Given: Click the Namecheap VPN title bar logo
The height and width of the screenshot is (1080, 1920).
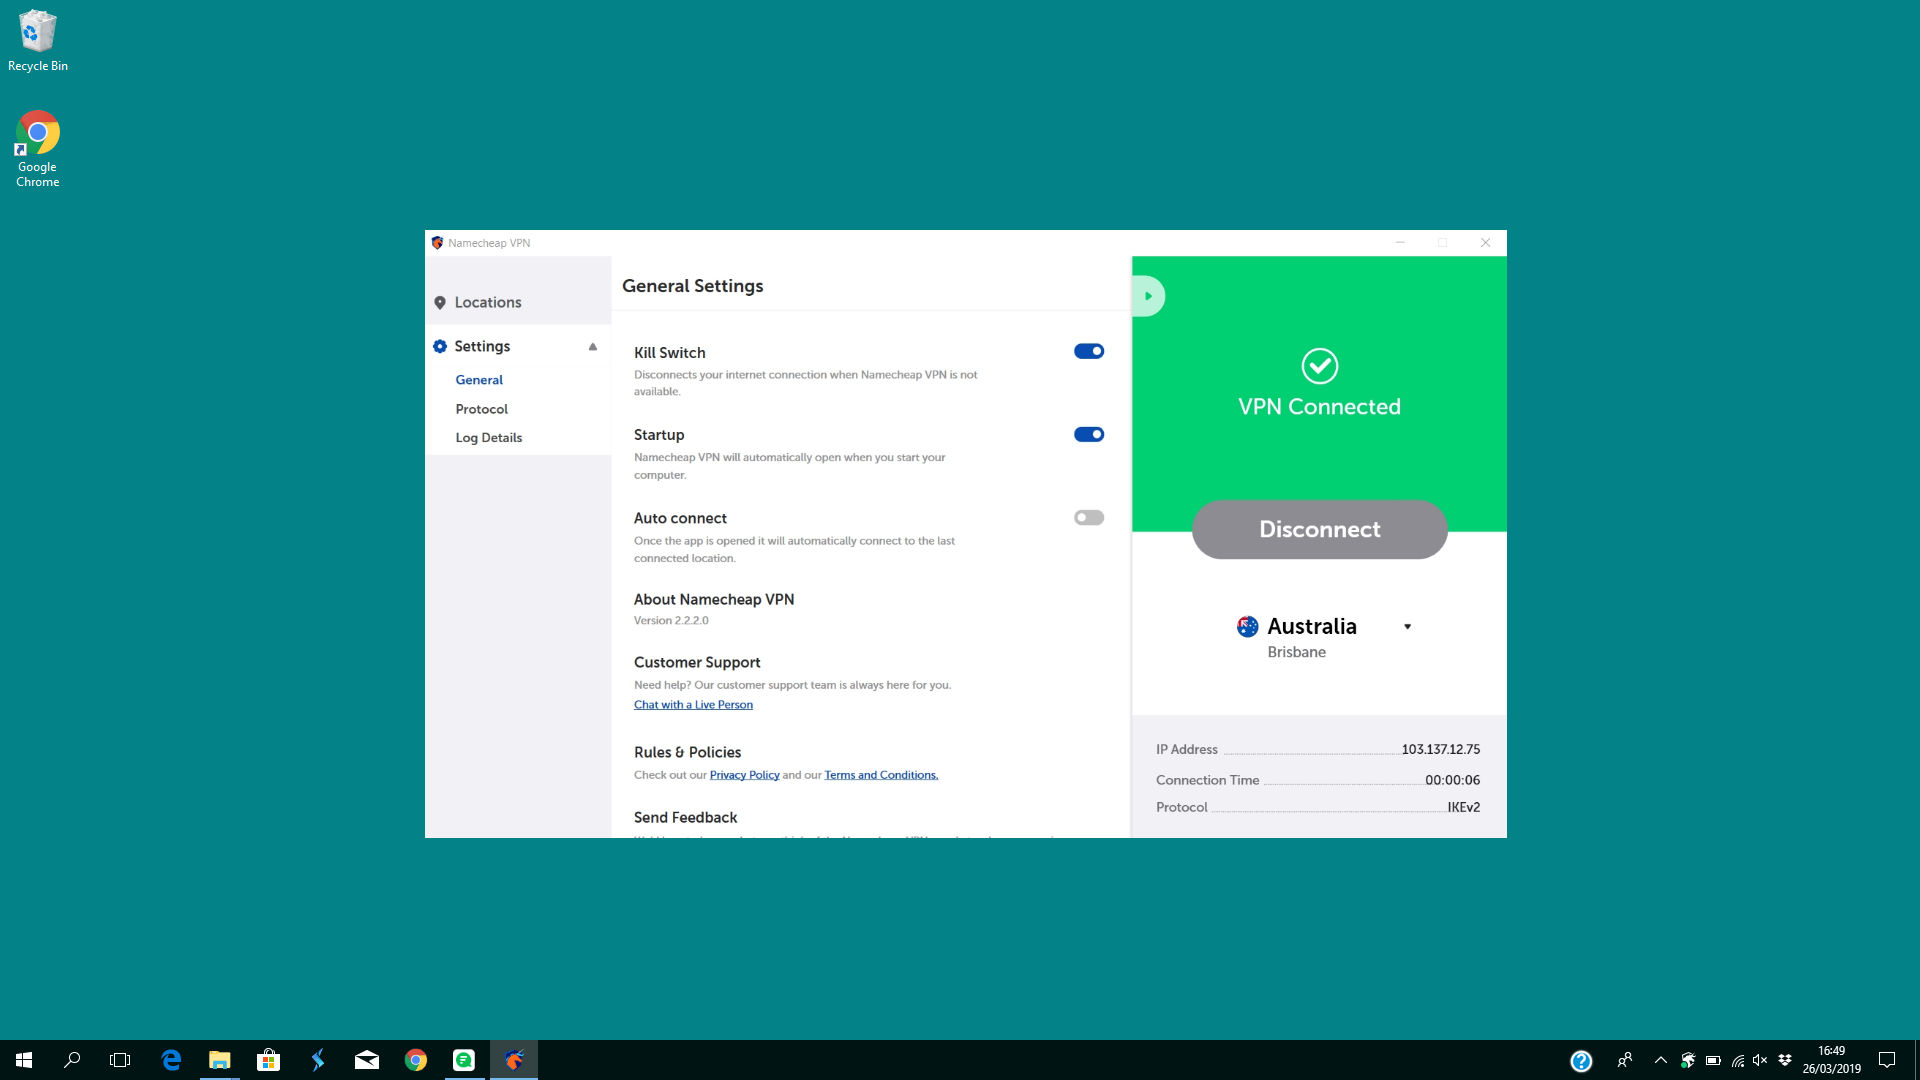Looking at the screenshot, I should click(437, 243).
